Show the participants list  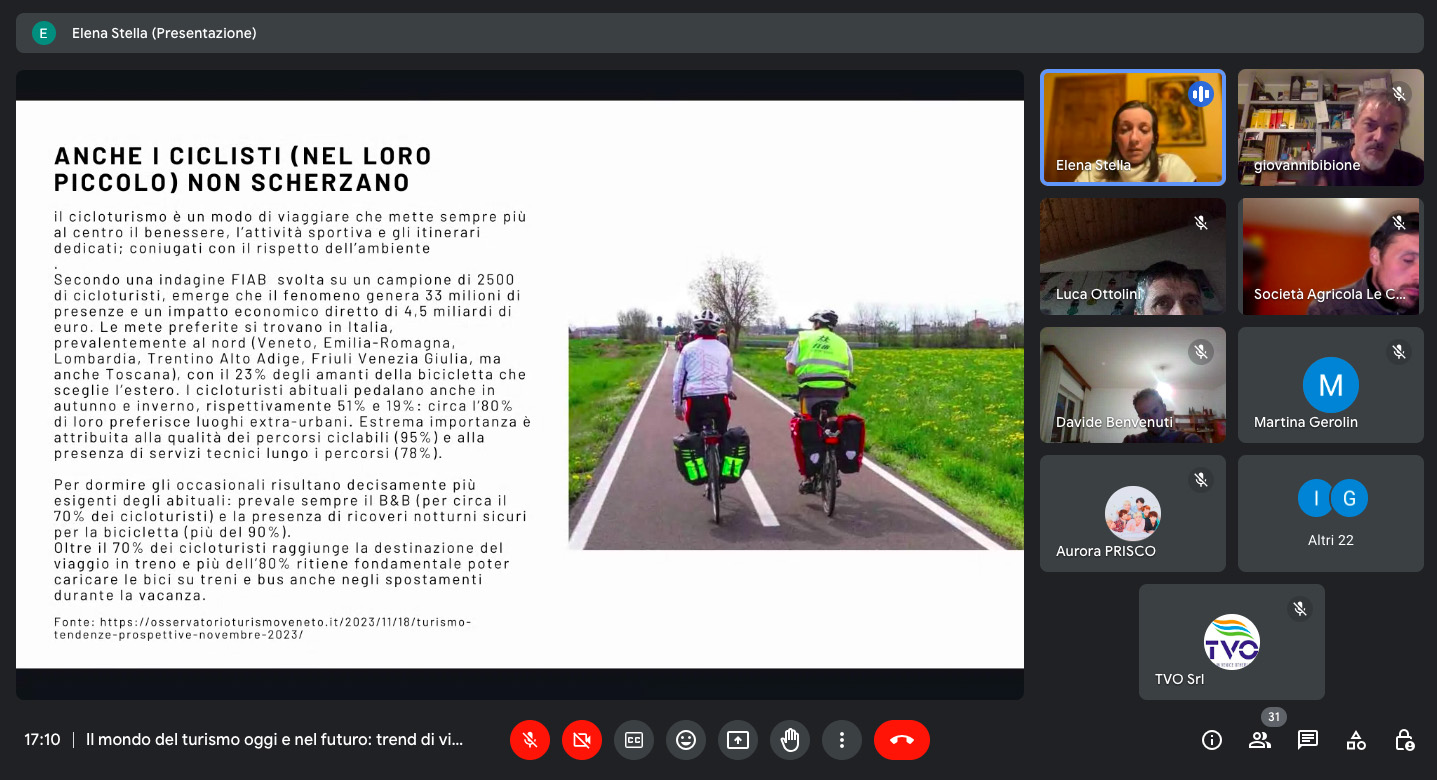pos(1260,740)
